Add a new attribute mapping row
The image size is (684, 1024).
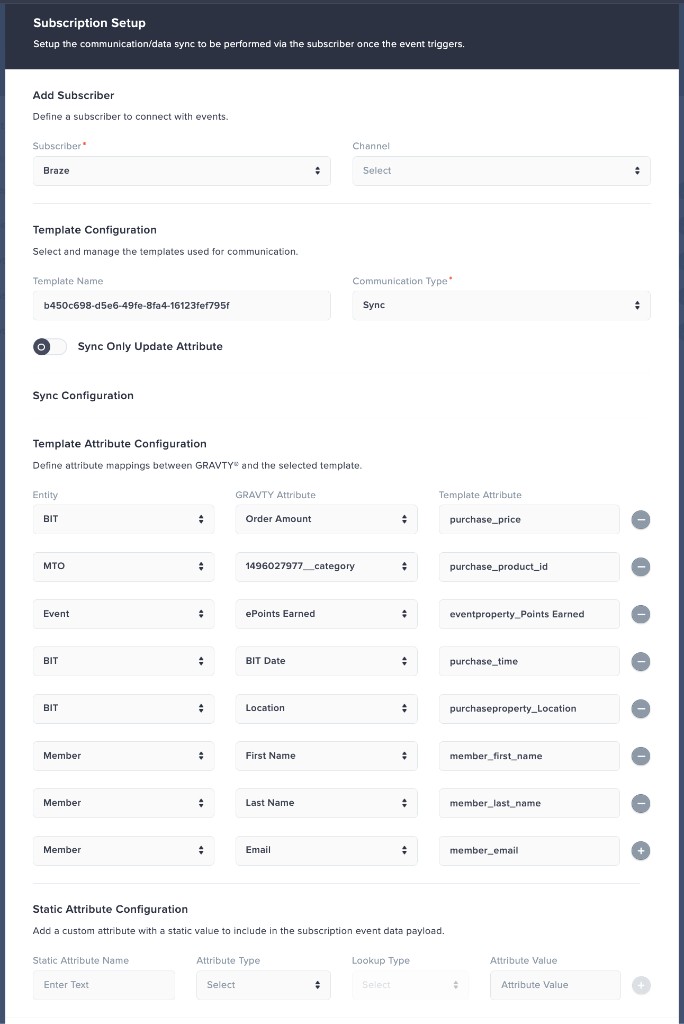640,850
